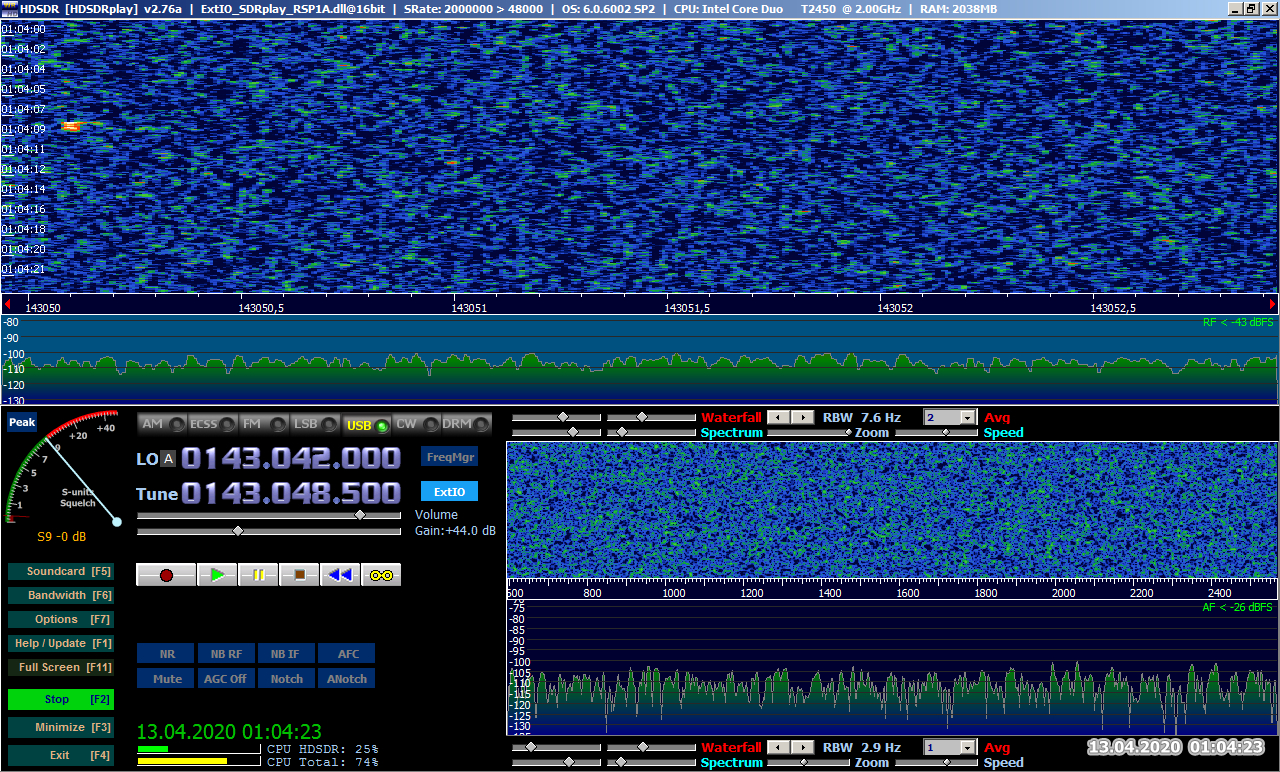The image size is (1280, 772).
Task: Switch to LSB mode
Action: (315, 424)
